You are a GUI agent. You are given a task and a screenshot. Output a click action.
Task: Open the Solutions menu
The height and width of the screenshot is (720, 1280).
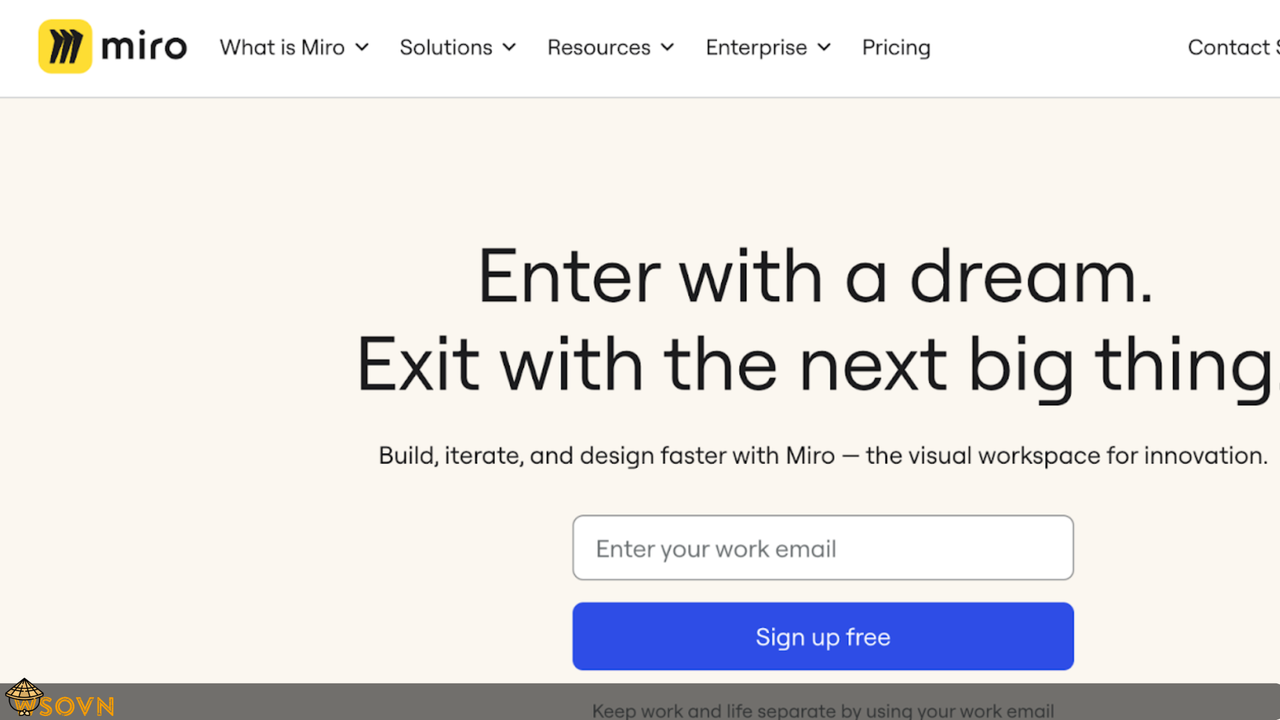click(x=458, y=47)
